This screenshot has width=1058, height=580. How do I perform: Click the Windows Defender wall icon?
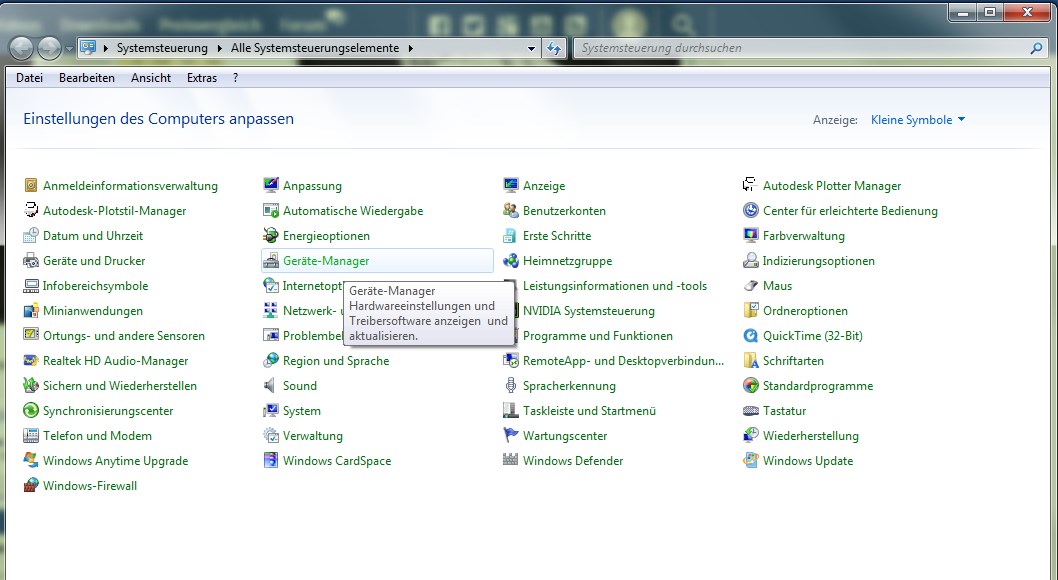coord(511,461)
